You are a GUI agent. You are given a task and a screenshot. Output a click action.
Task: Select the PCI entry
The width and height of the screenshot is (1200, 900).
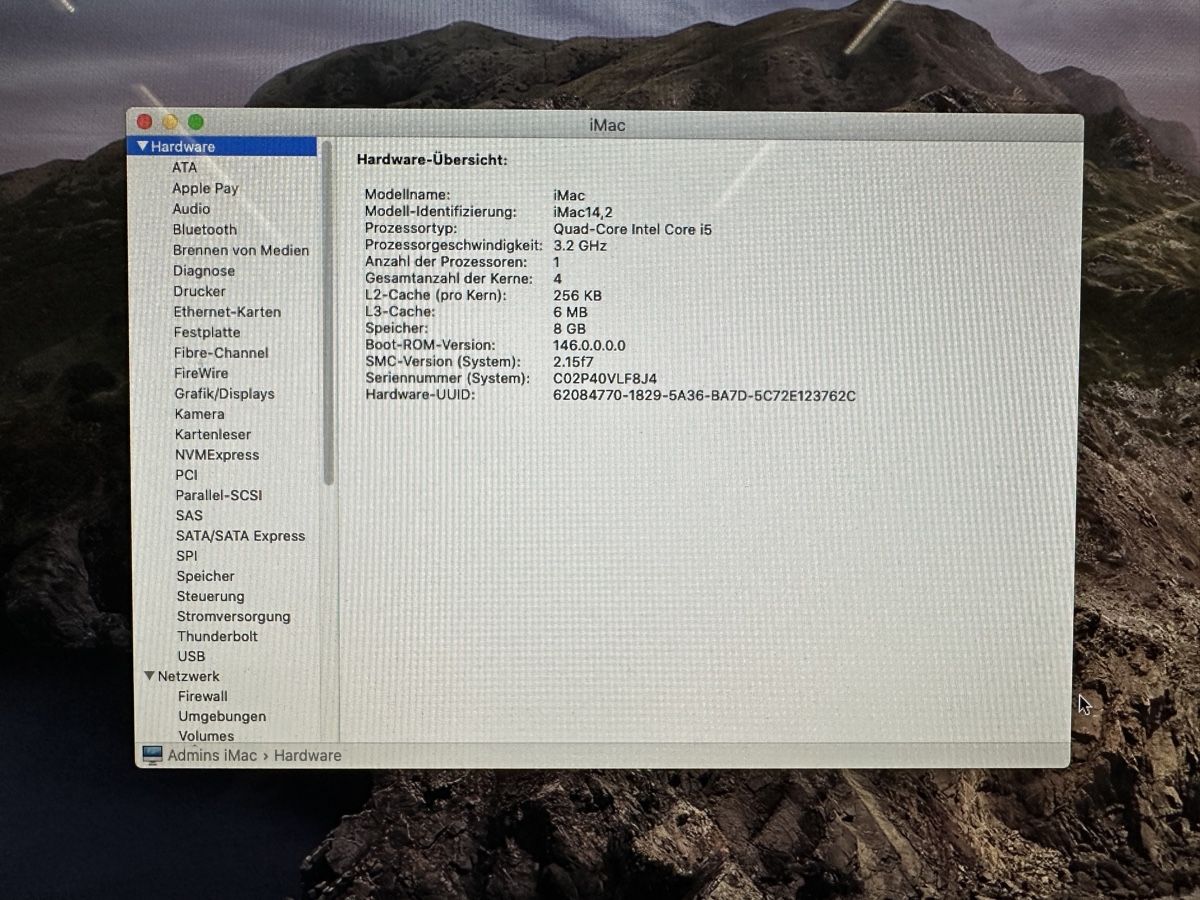(x=186, y=475)
